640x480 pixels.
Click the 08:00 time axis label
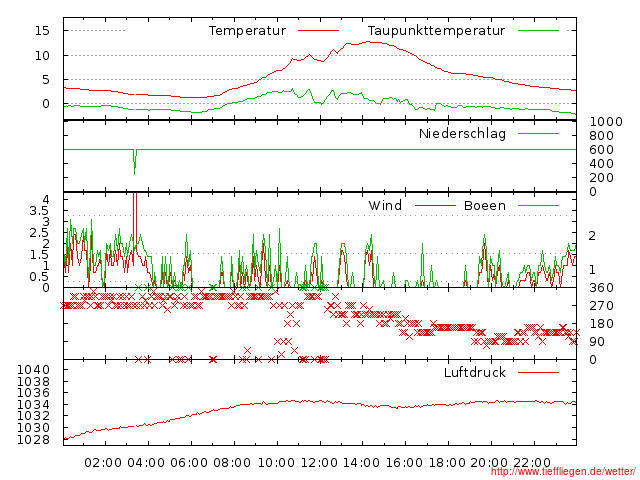click(x=232, y=463)
